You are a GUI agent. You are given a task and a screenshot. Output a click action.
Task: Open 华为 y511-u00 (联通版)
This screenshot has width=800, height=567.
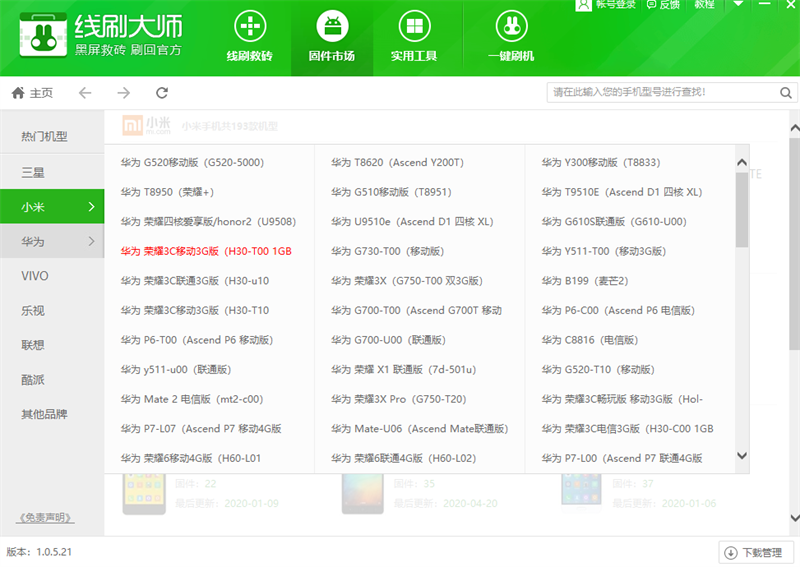(x=176, y=370)
